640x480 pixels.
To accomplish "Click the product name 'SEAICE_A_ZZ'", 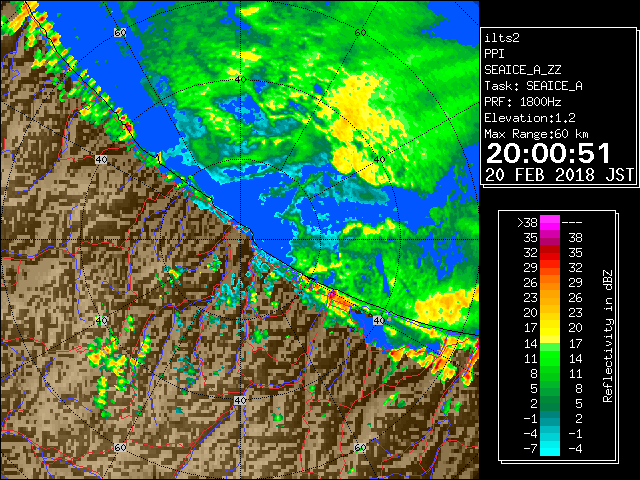I will (x=522, y=70).
